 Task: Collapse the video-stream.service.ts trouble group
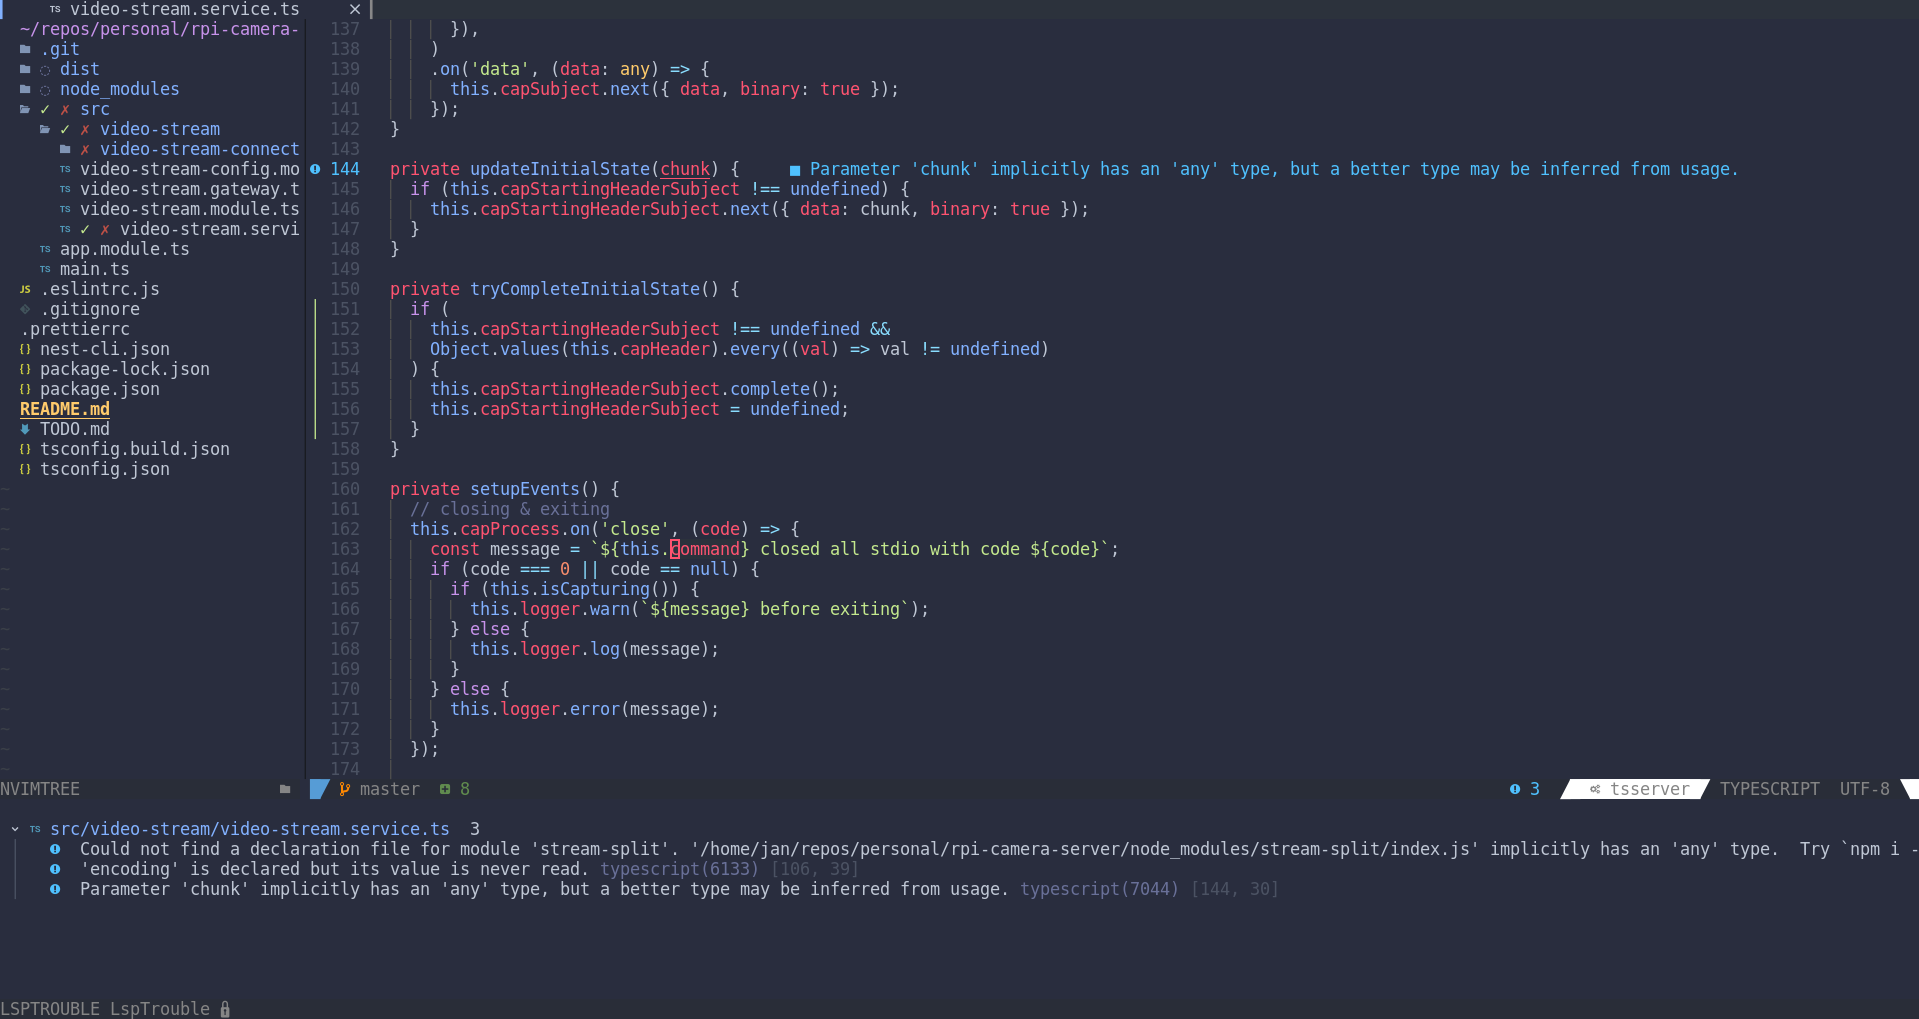tap(15, 829)
